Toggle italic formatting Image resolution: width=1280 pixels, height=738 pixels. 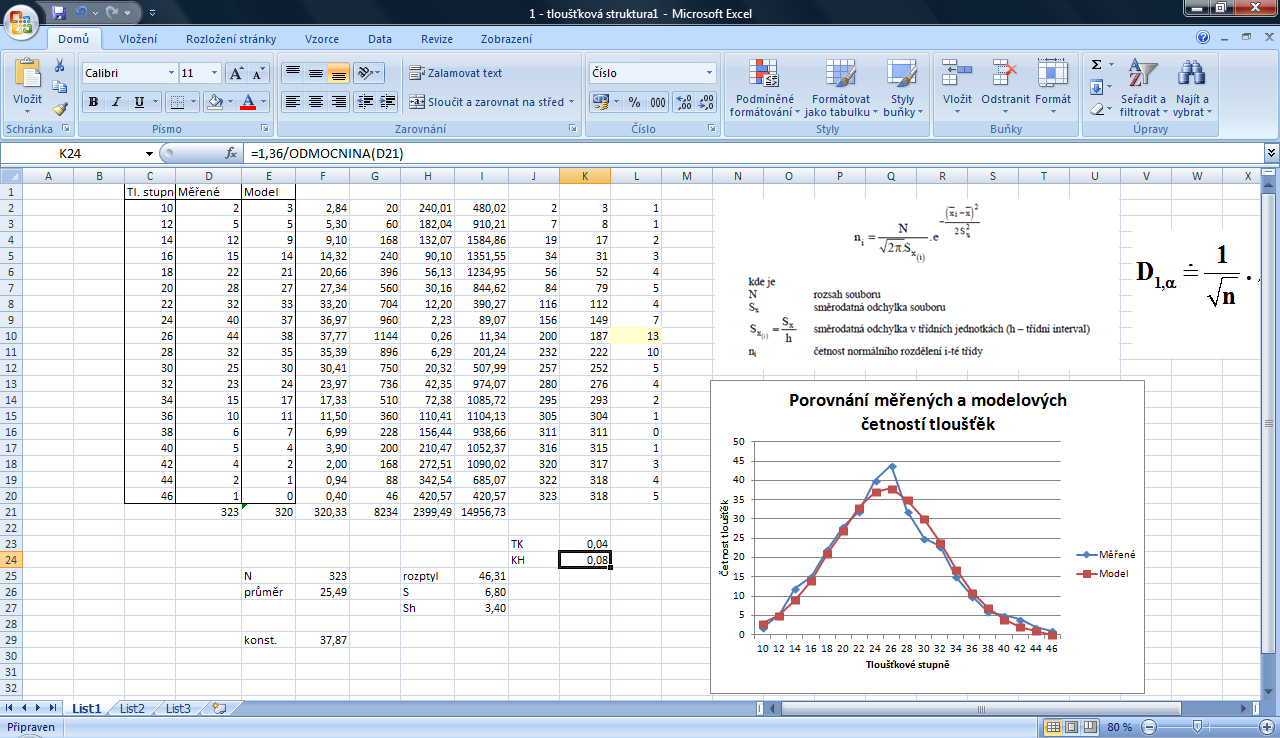point(116,101)
